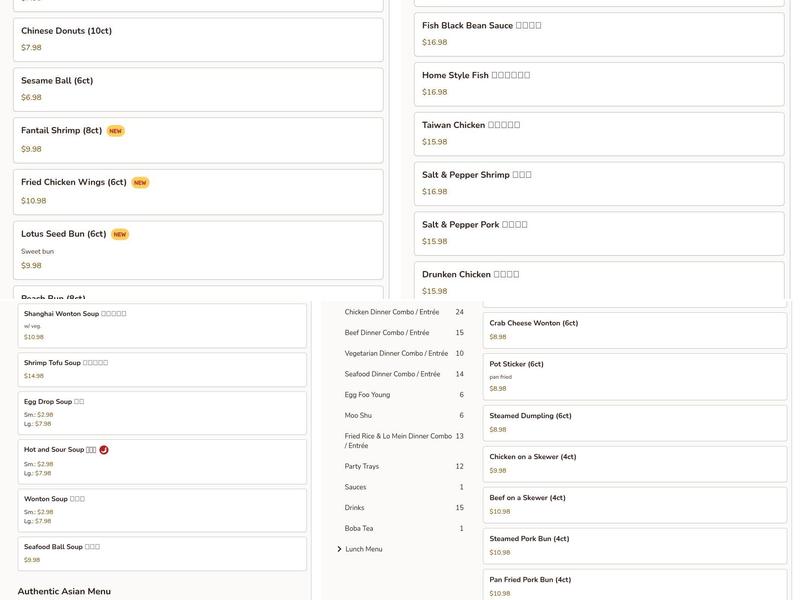800x600 pixels.
Task: Select the Taiwan Chicken dish
Action: [598, 133]
